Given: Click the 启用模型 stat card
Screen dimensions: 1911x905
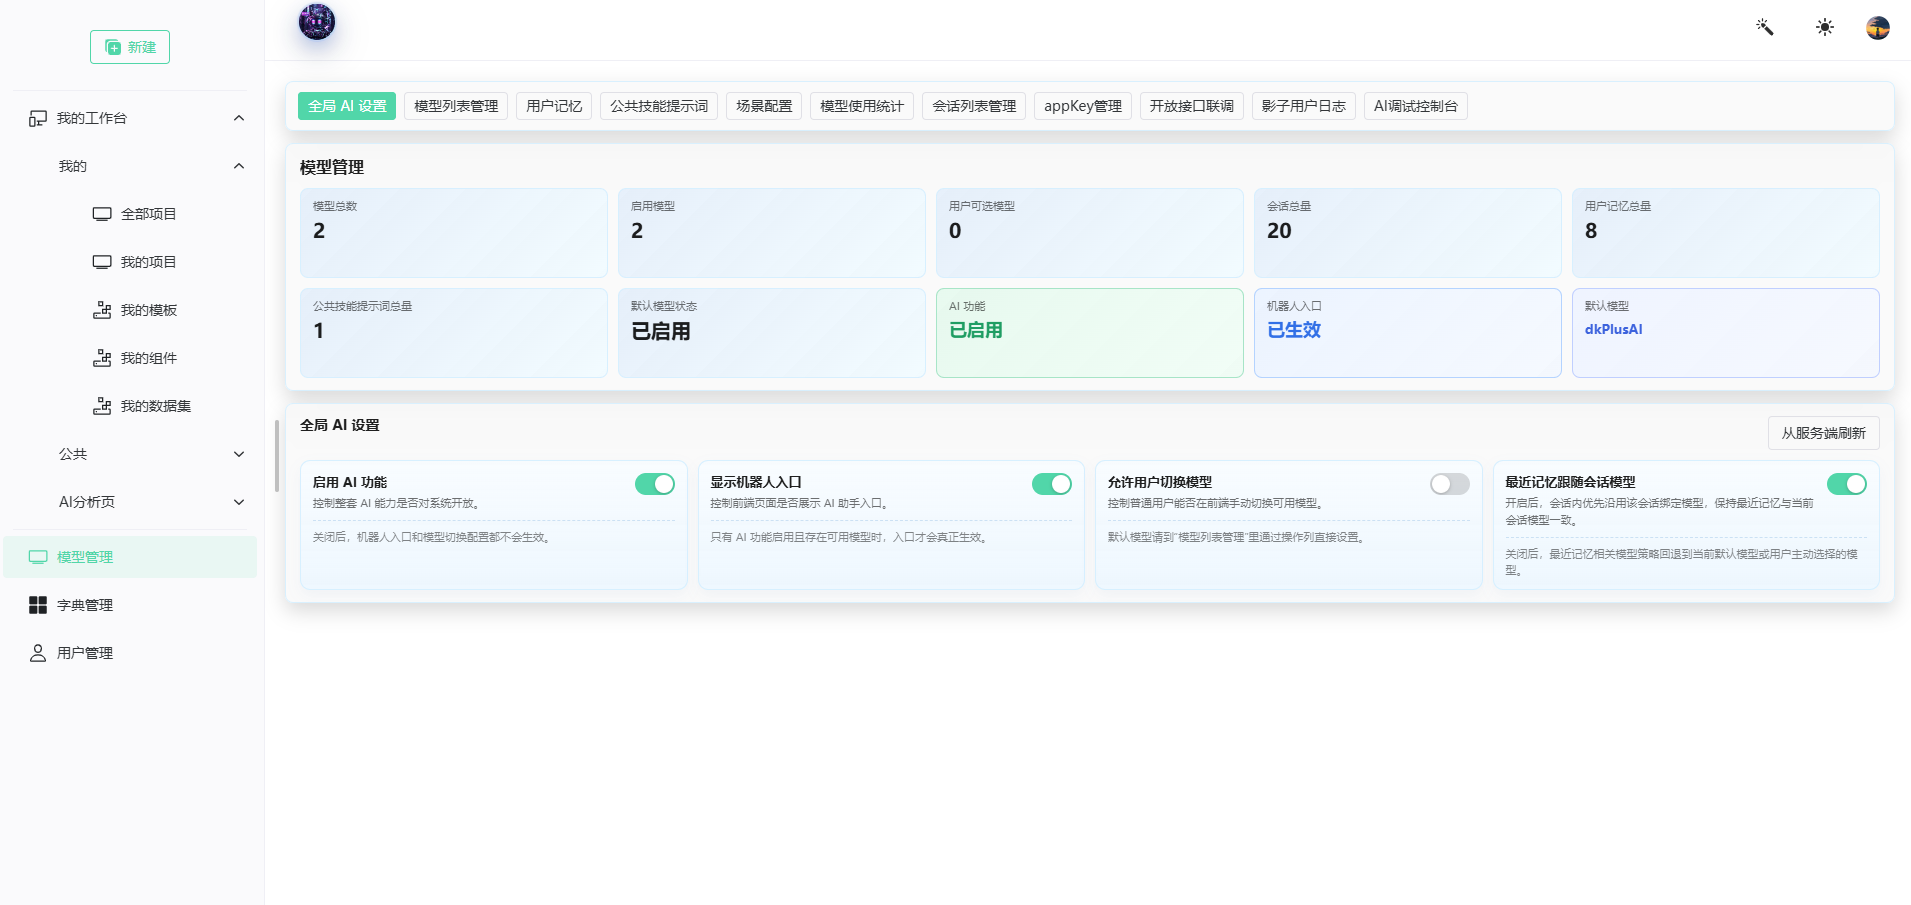Looking at the screenshot, I should (x=772, y=233).
